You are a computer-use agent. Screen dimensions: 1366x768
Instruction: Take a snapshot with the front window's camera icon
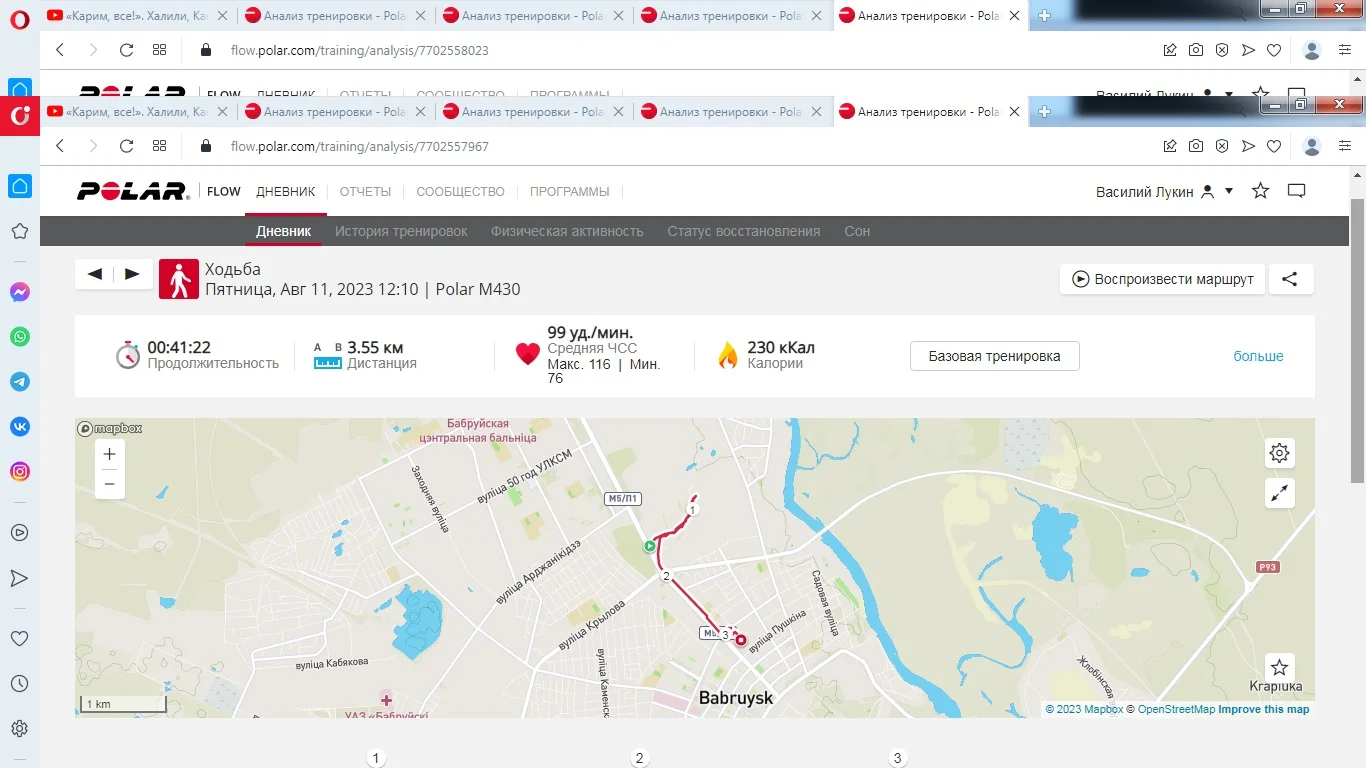pos(1196,146)
